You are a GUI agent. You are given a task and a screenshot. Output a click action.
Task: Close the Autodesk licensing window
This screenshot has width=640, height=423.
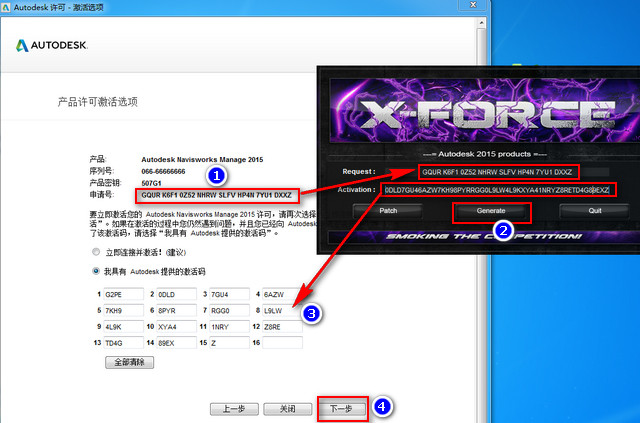coord(473,4)
